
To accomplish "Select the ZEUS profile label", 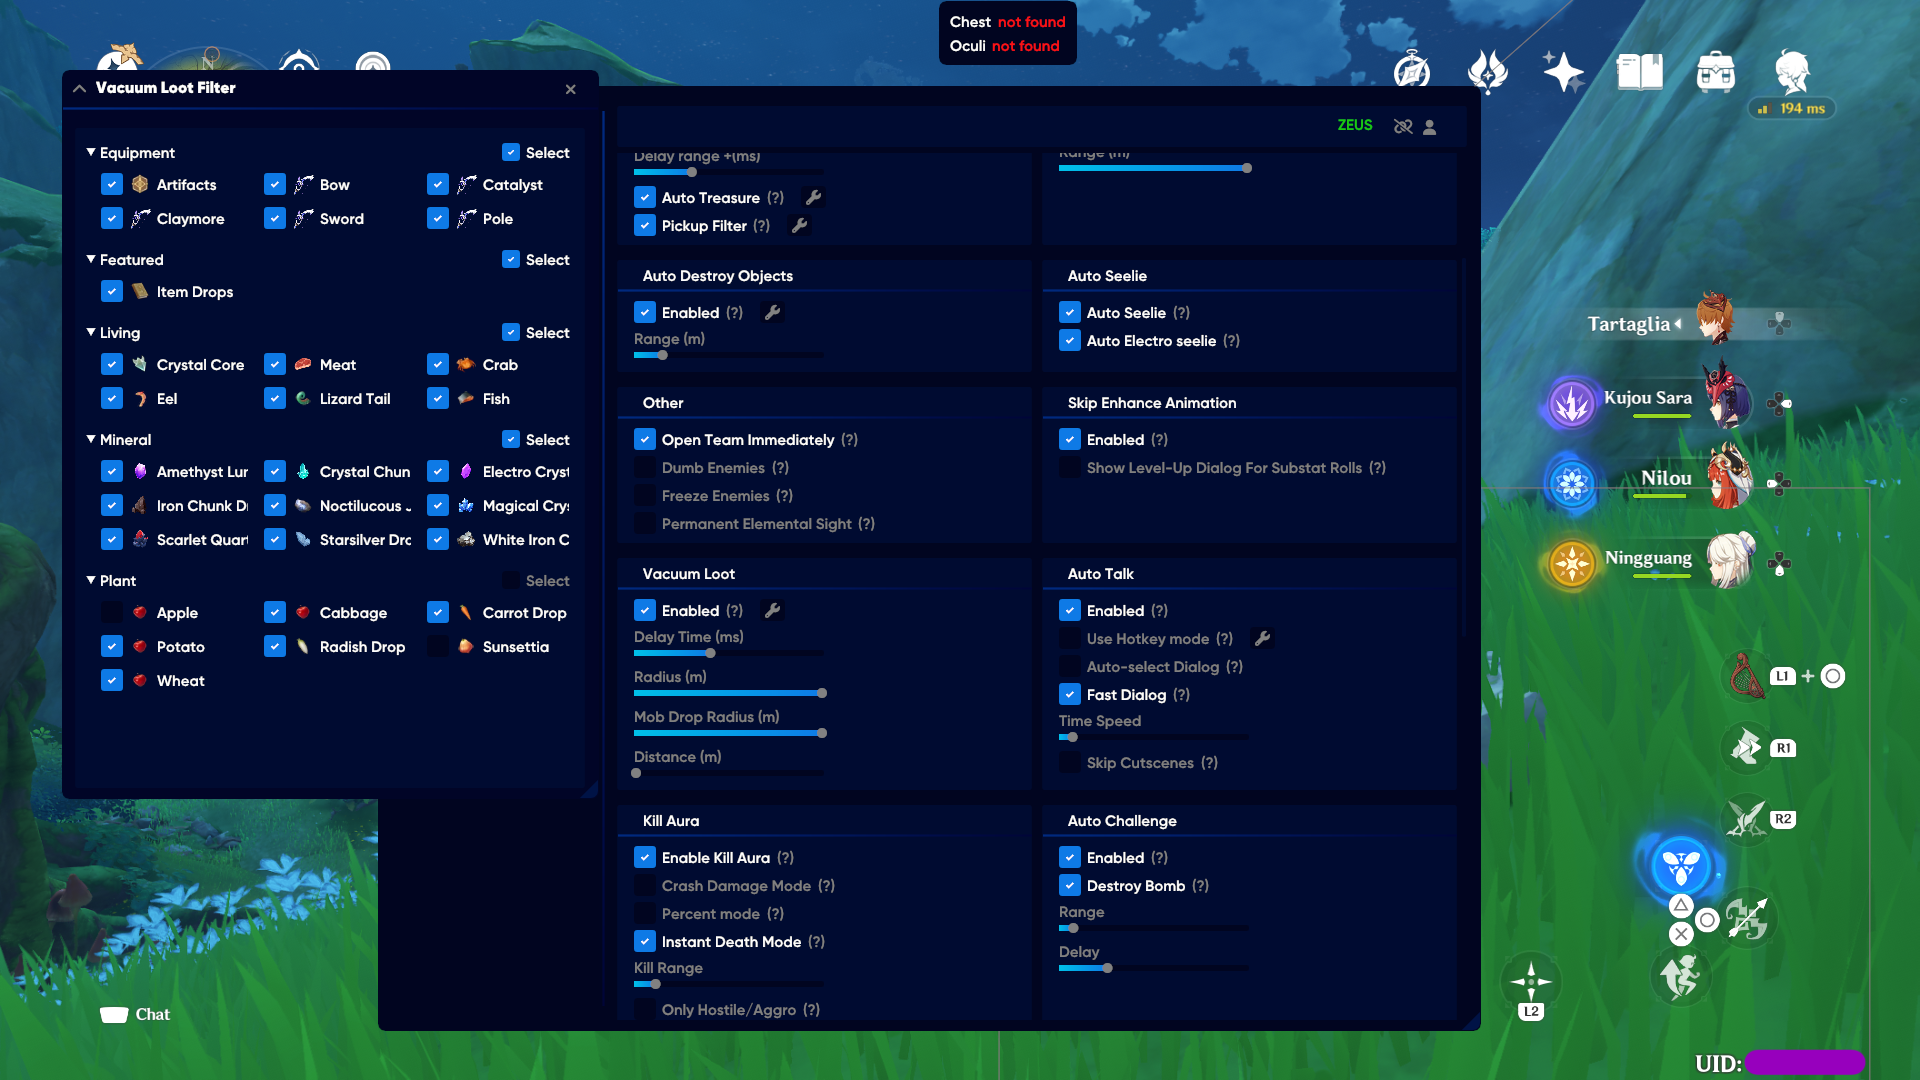I will [1355, 125].
